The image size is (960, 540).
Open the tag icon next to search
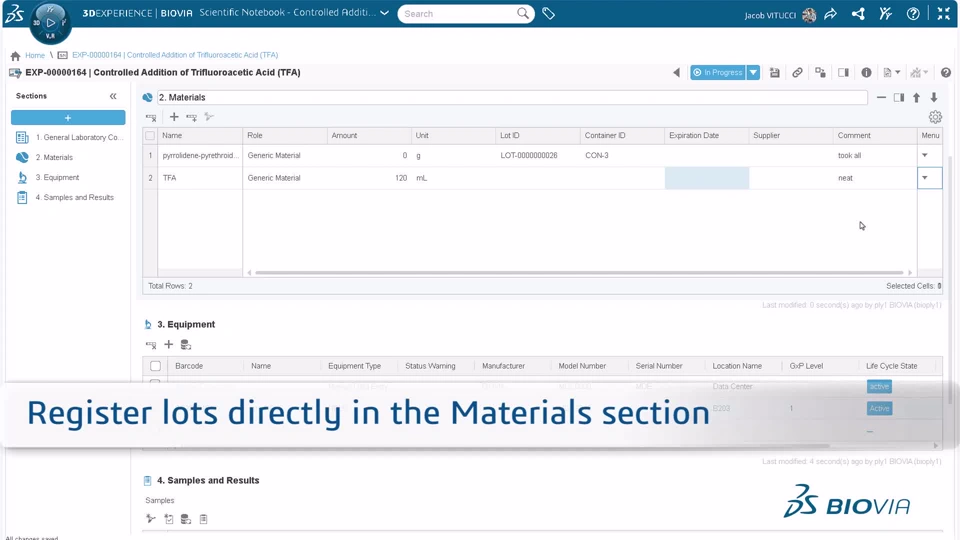tap(549, 13)
